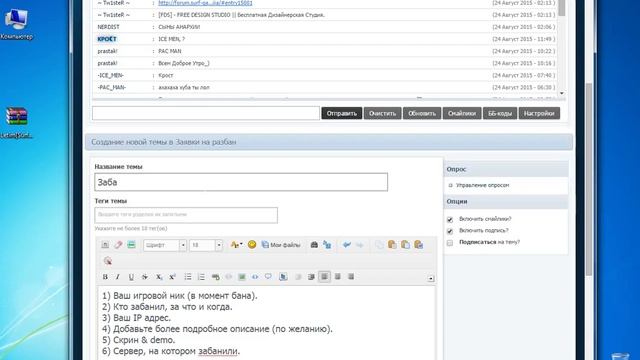Click the chat message 'PAC MAN'

(x=170, y=51)
